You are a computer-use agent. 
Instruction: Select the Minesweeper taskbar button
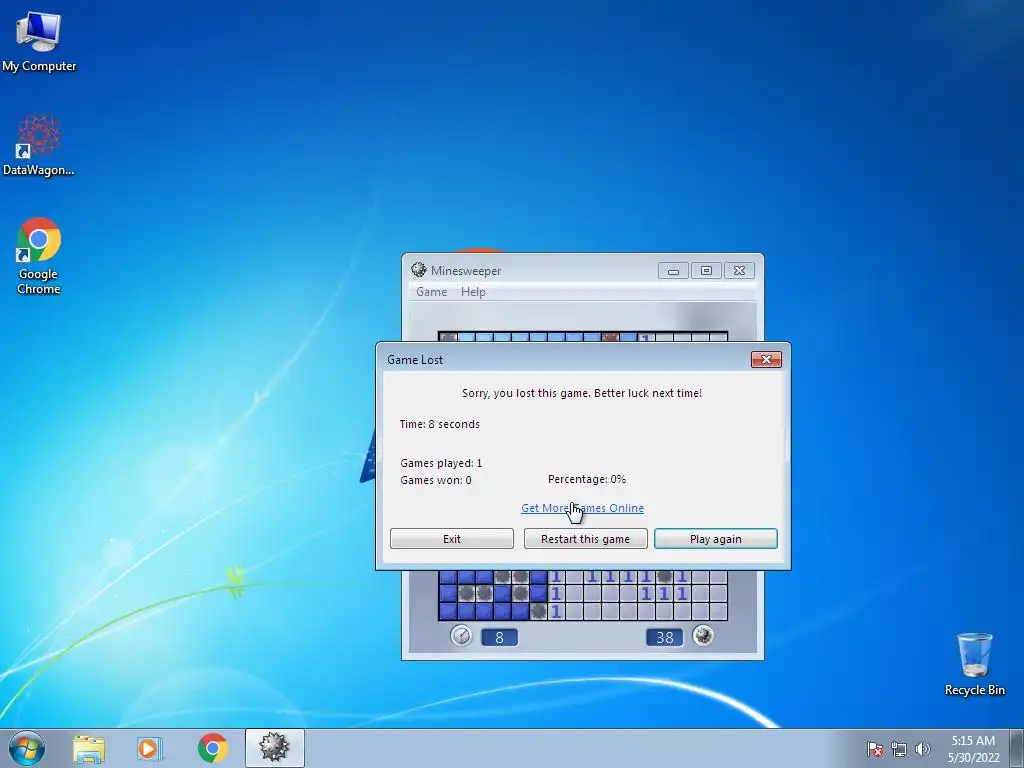(x=274, y=748)
